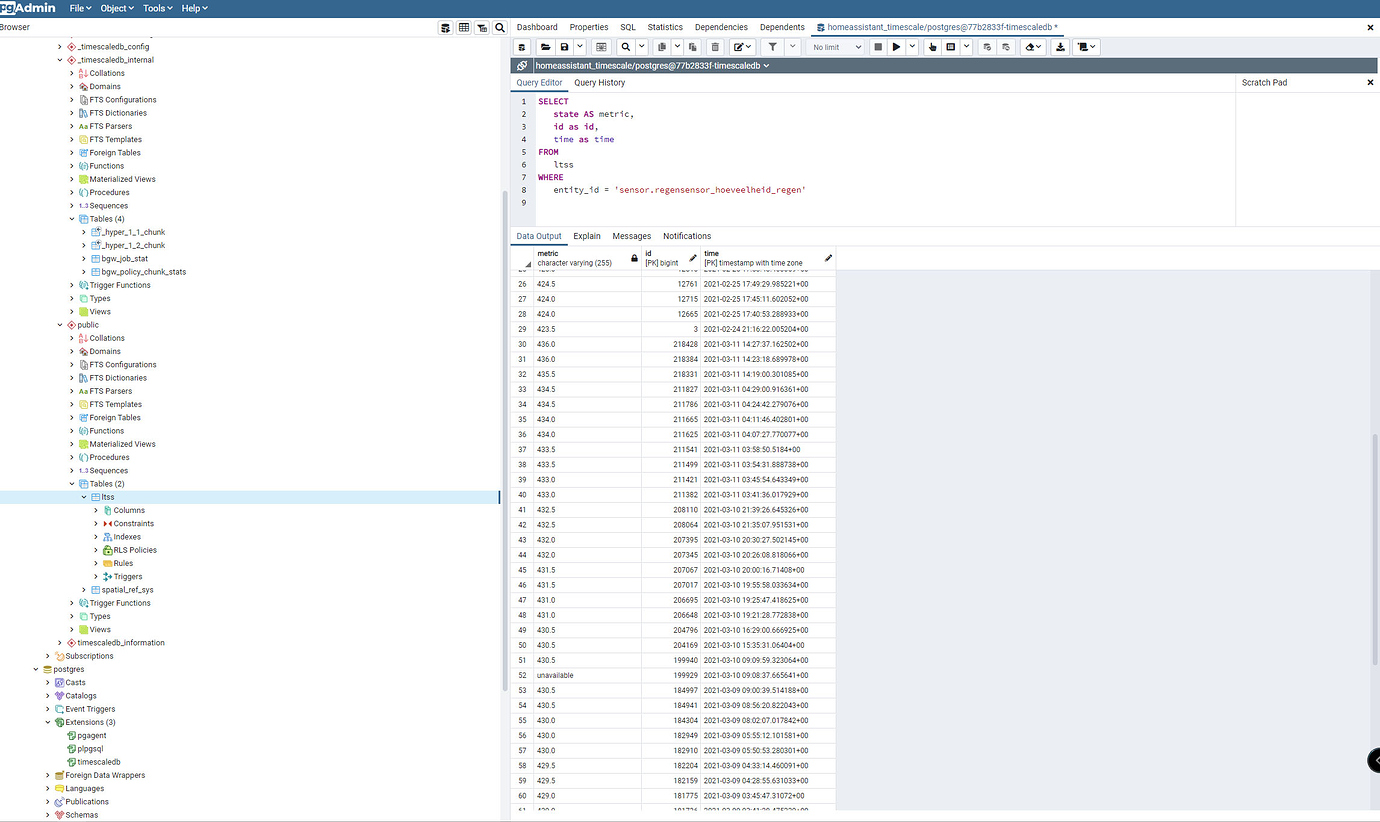Open View Data grid icon in Browser panel
This screenshot has height=822, width=1380.
[x=464, y=28]
